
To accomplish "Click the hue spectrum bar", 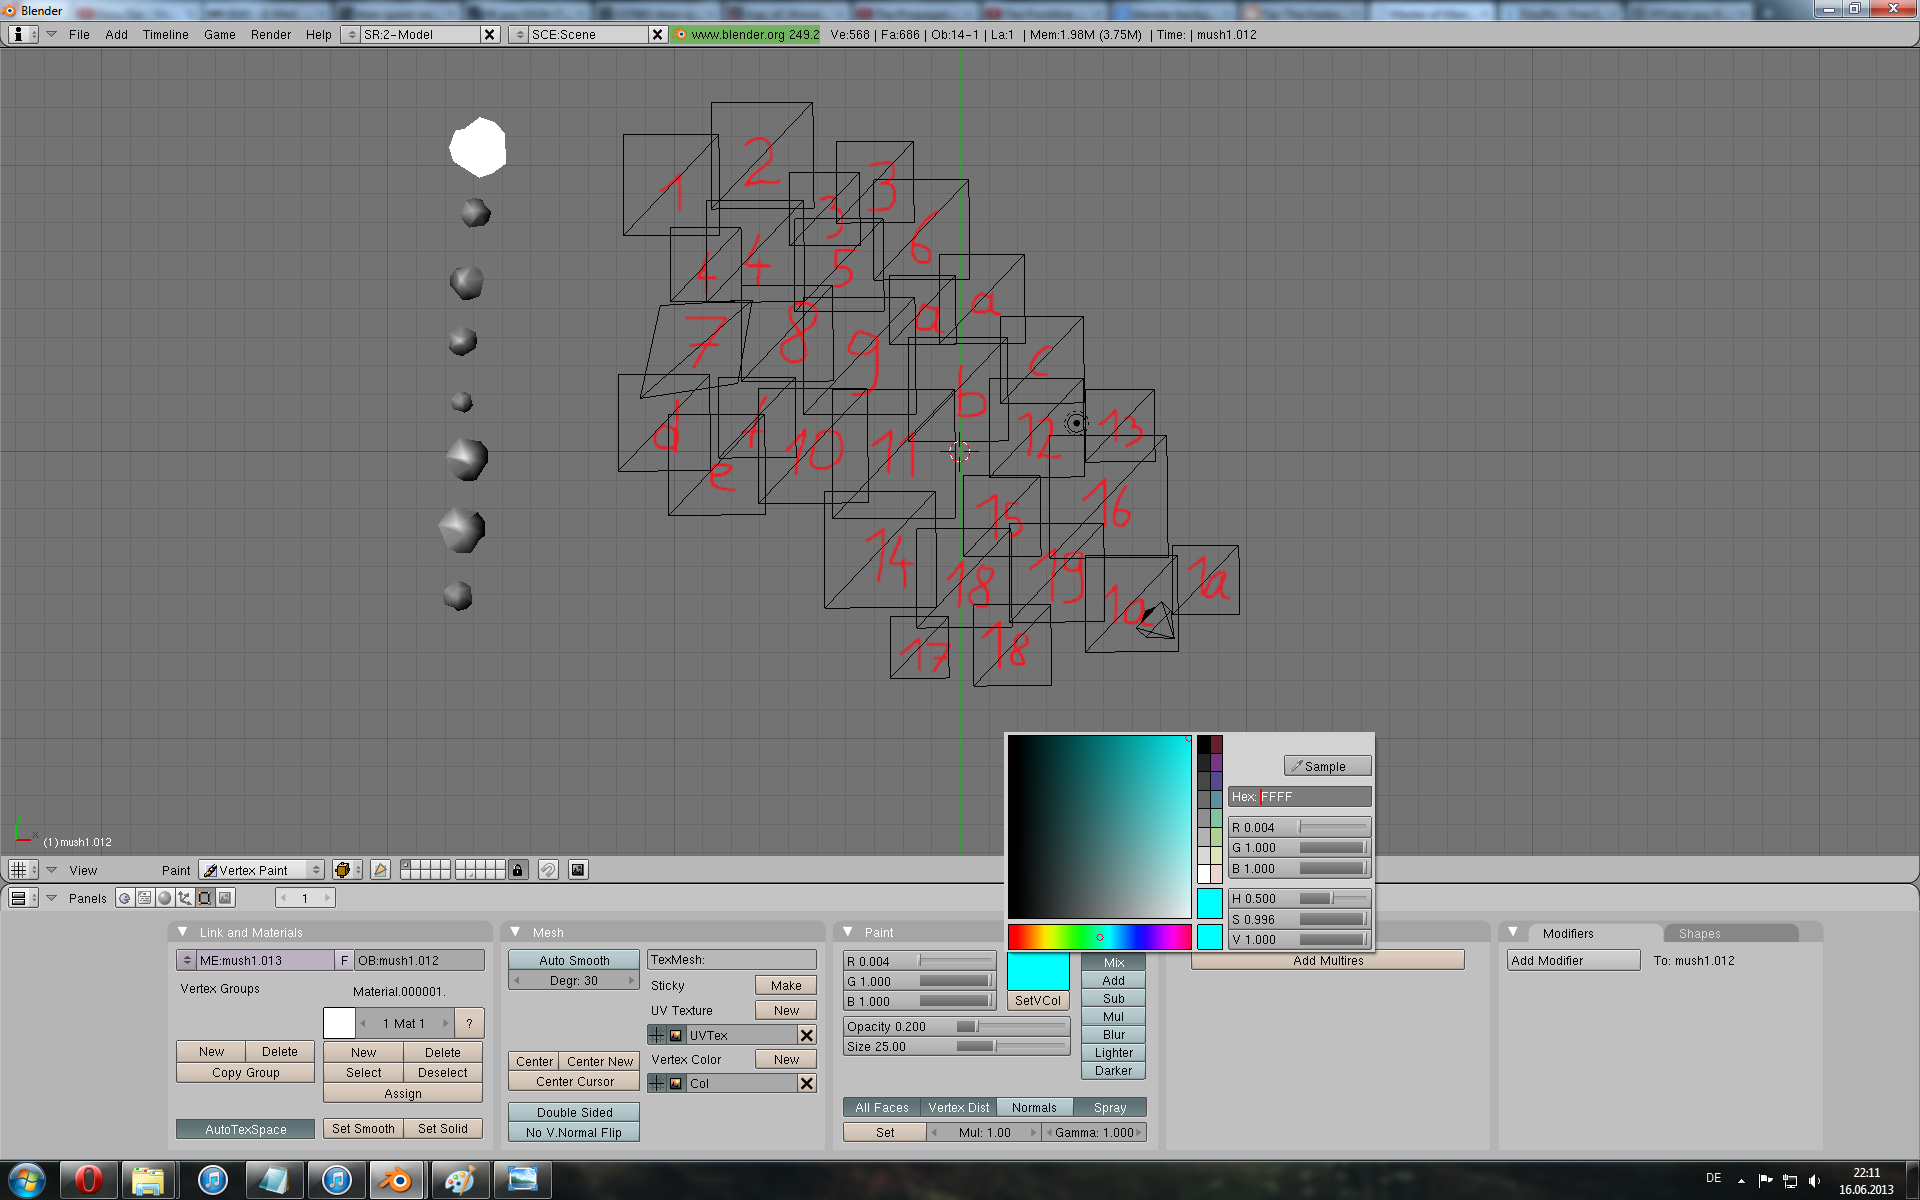I will tap(1099, 937).
